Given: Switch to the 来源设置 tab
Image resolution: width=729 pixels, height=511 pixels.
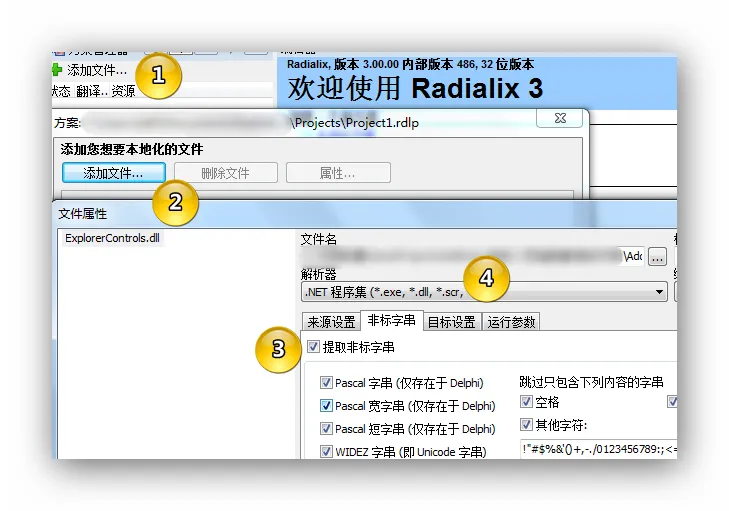Looking at the screenshot, I should (x=331, y=322).
